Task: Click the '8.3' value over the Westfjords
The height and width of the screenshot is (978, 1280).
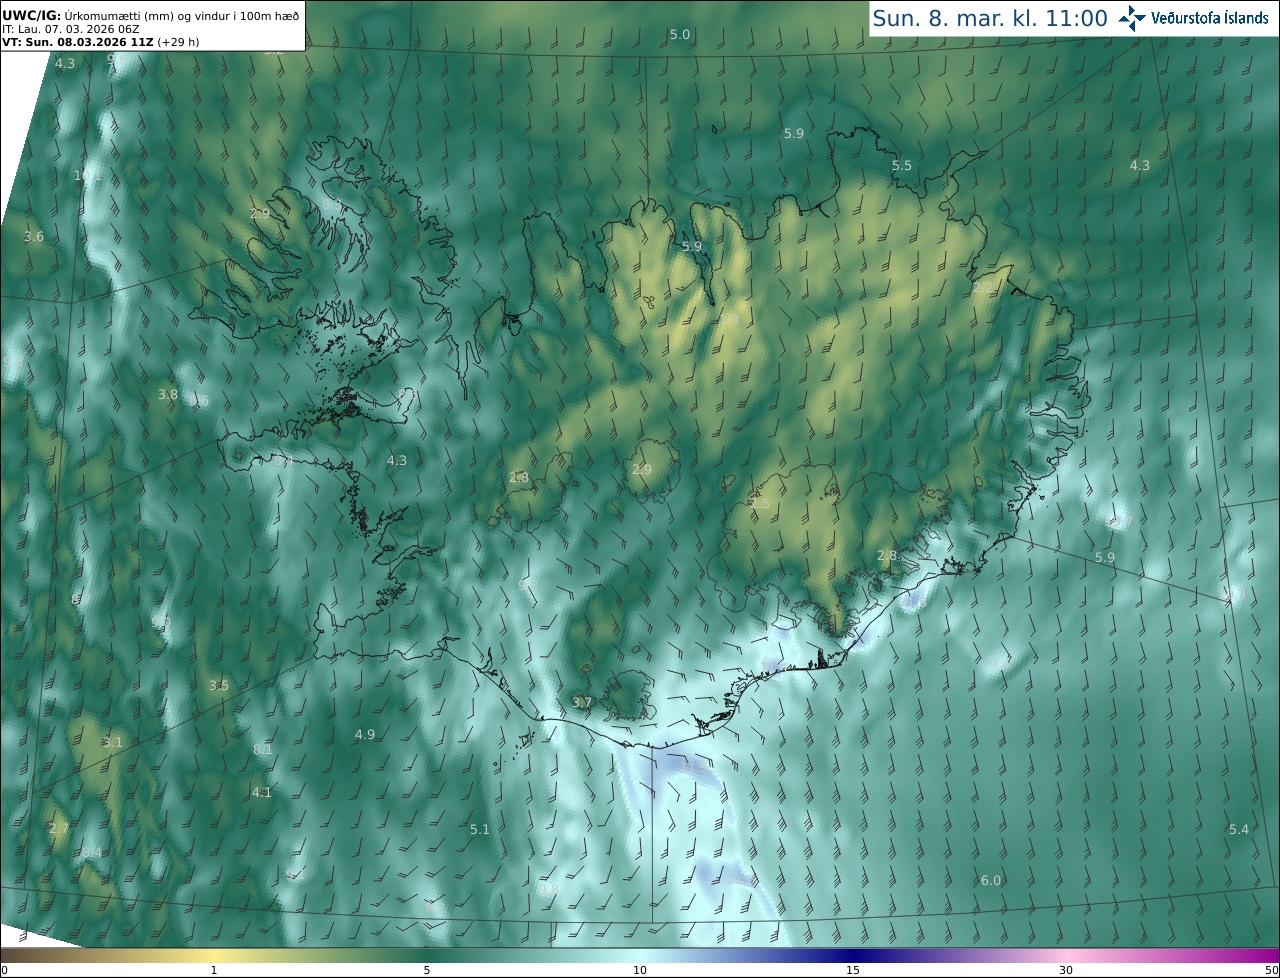Action: coord(330,204)
